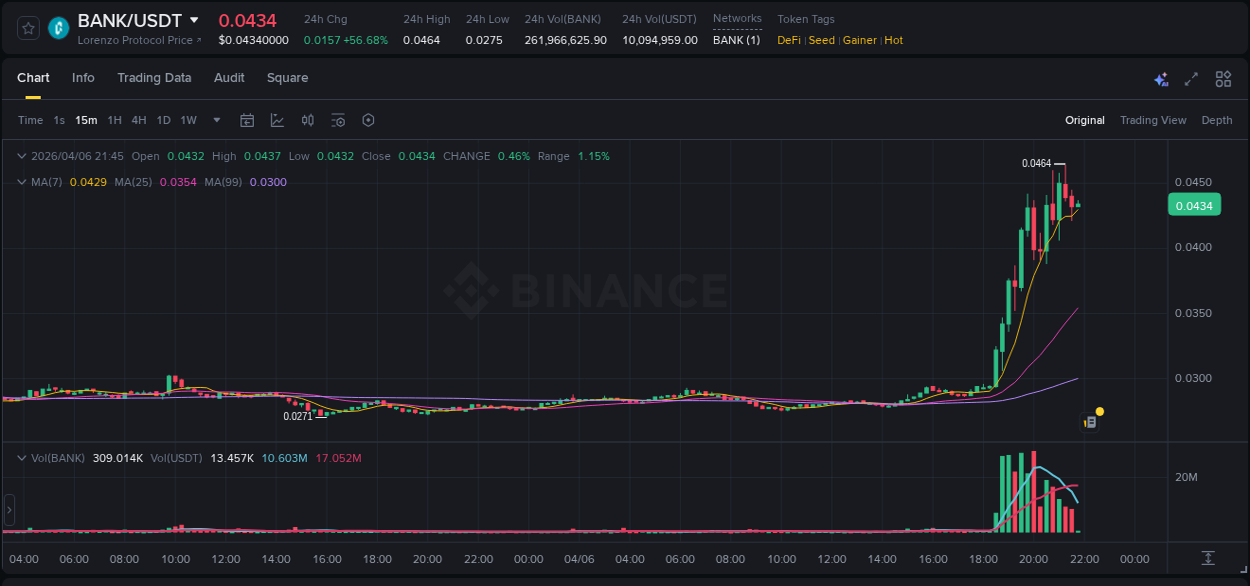Click the Gainer token tag

click(x=860, y=40)
